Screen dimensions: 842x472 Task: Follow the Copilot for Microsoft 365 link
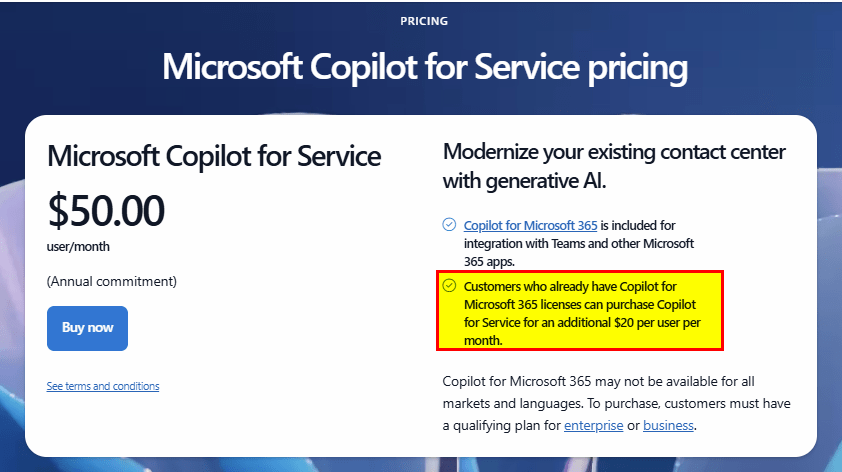pyautogui.click(x=530, y=225)
